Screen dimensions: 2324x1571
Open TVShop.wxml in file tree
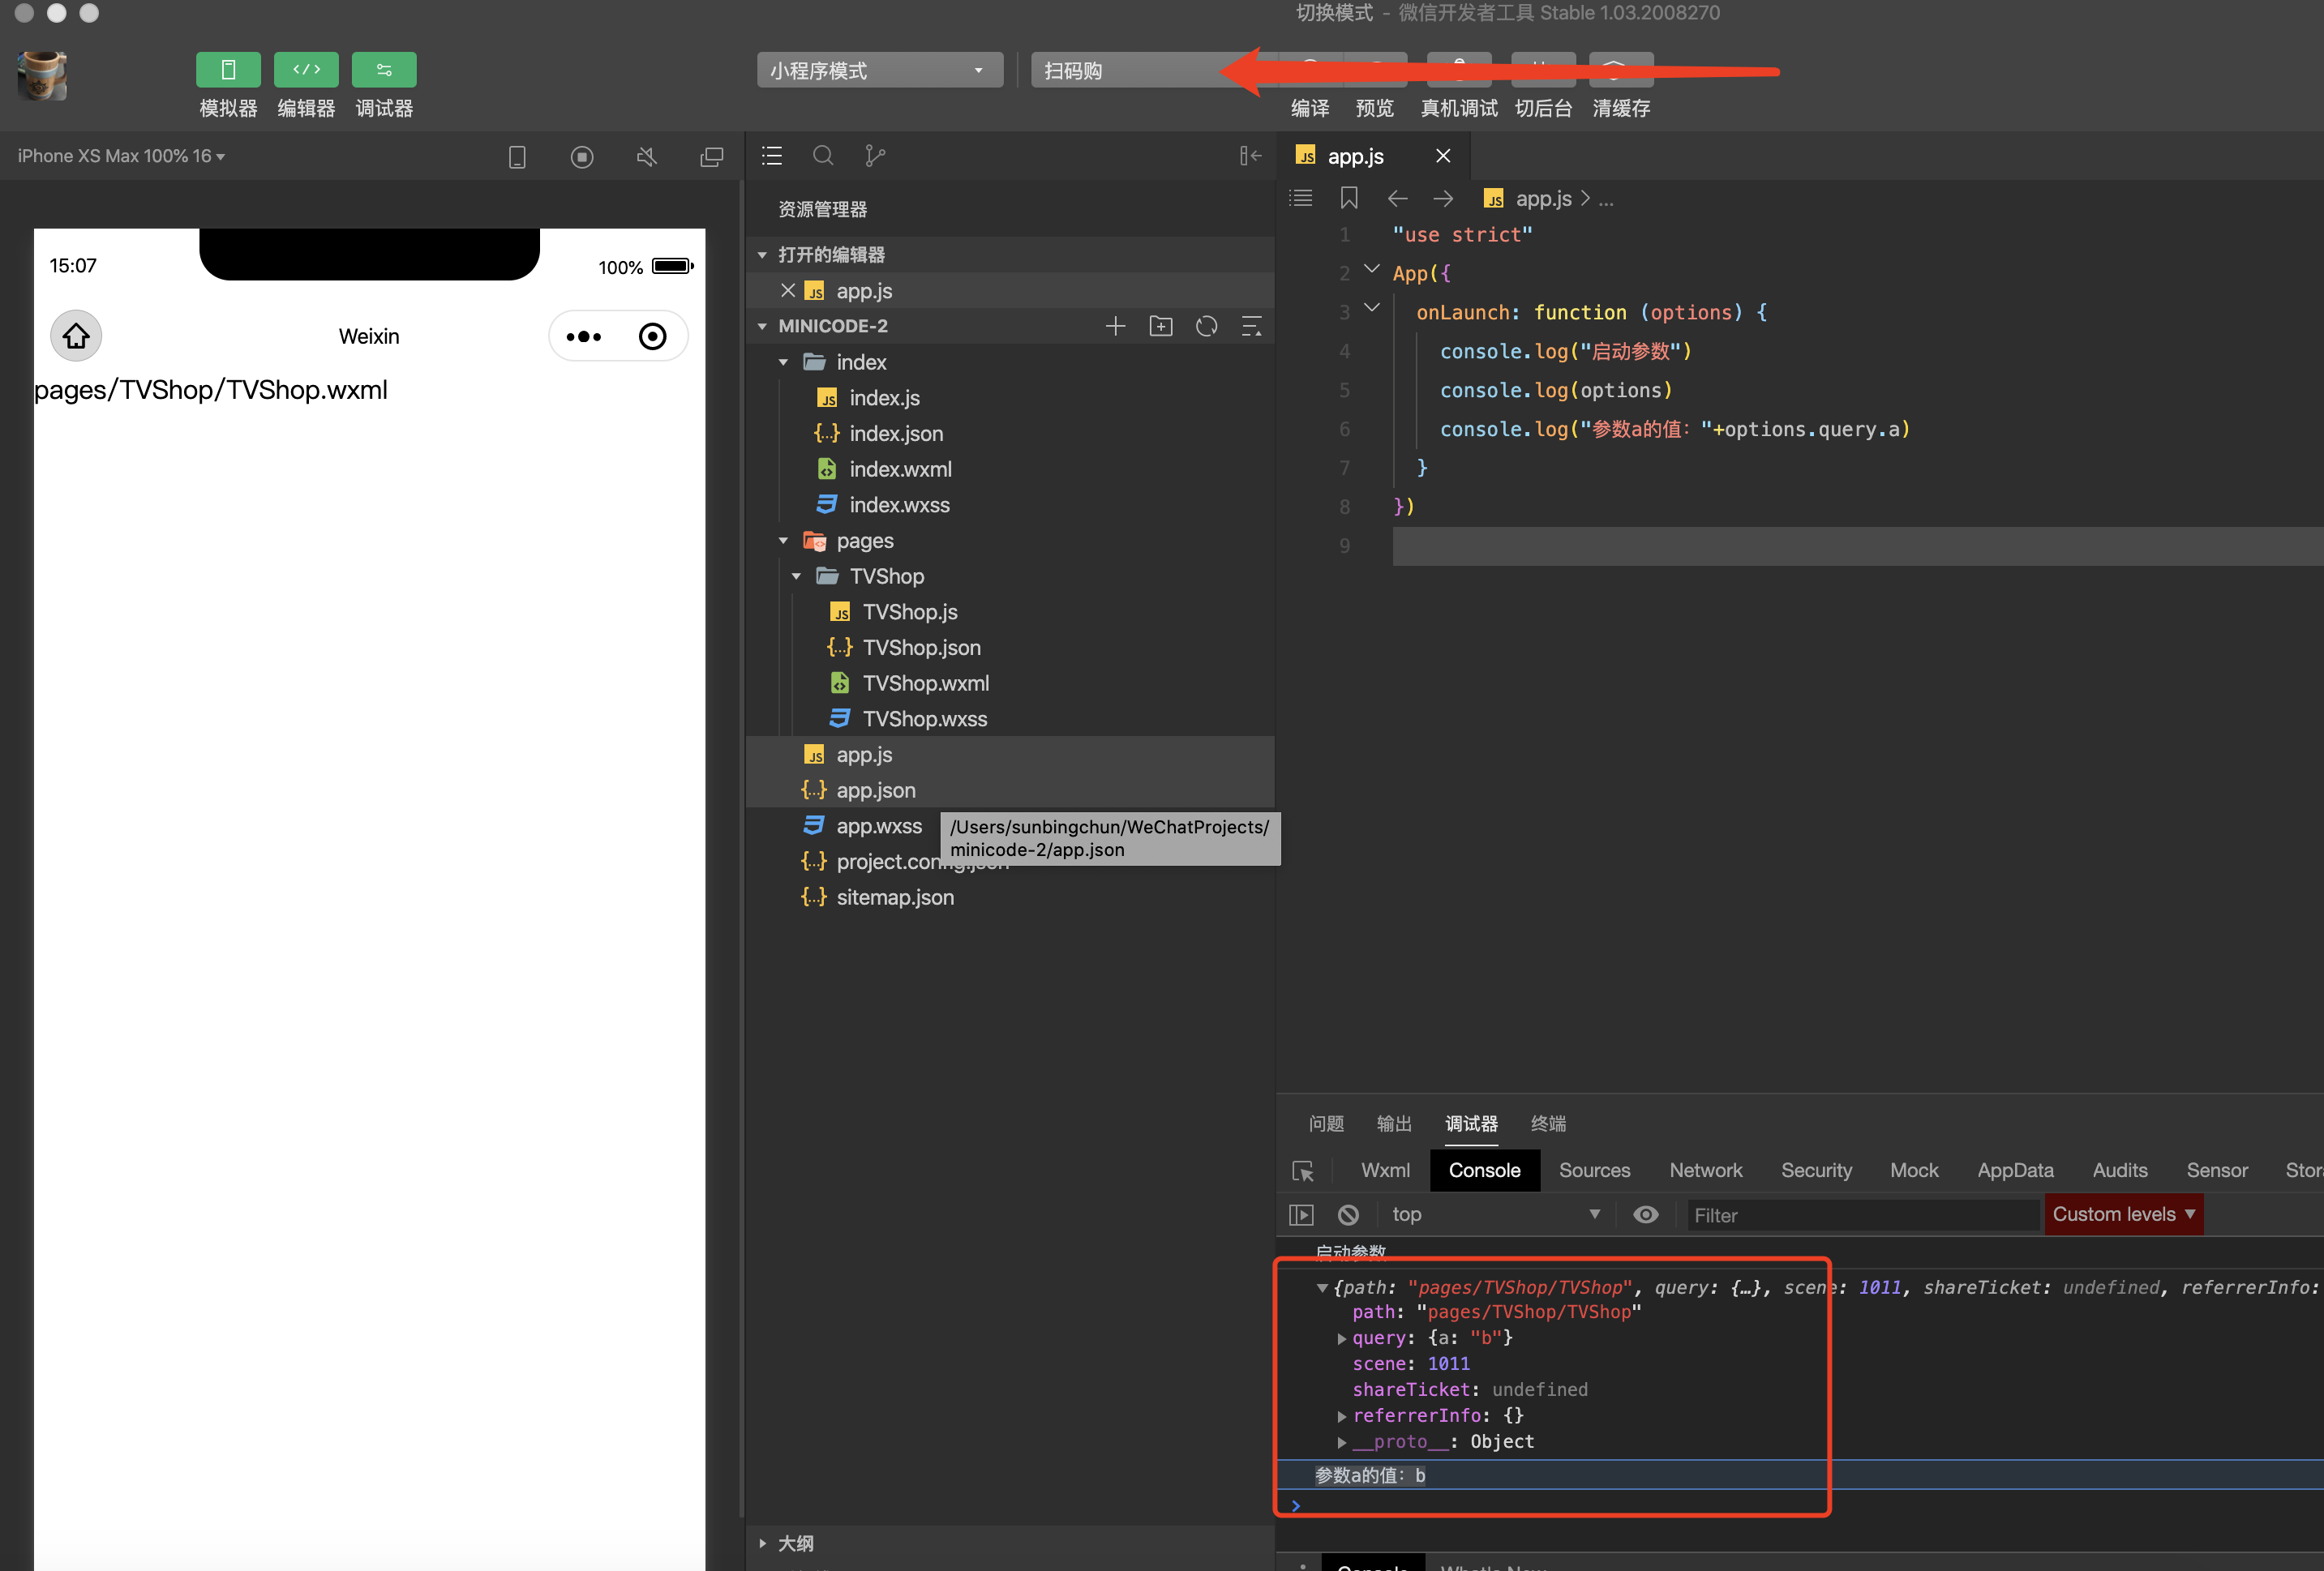click(x=925, y=683)
